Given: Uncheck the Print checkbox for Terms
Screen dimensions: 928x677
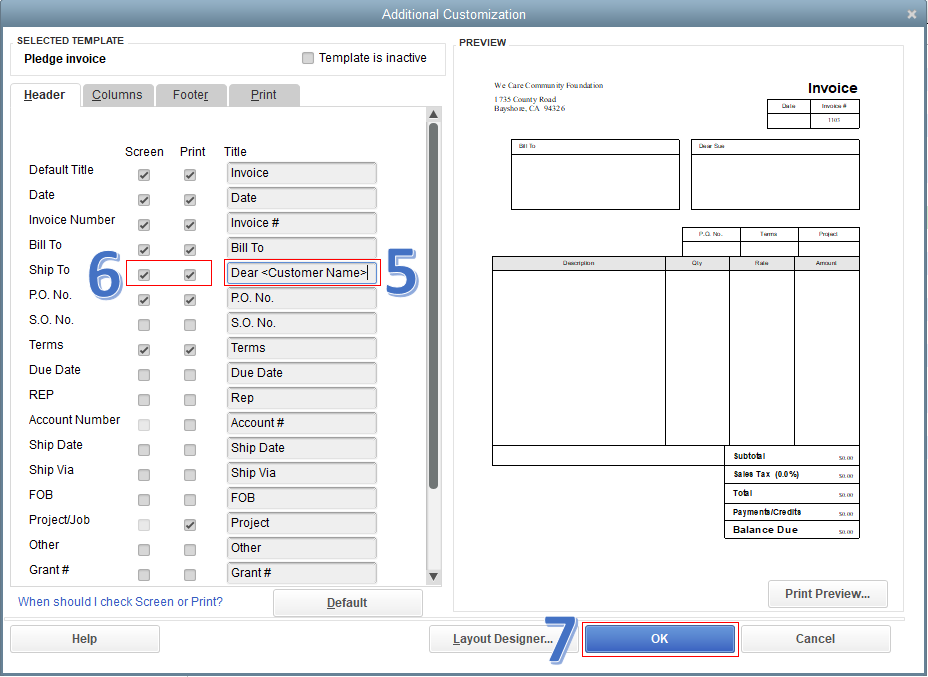Looking at the screenshot, I should [x=192, y=349].
